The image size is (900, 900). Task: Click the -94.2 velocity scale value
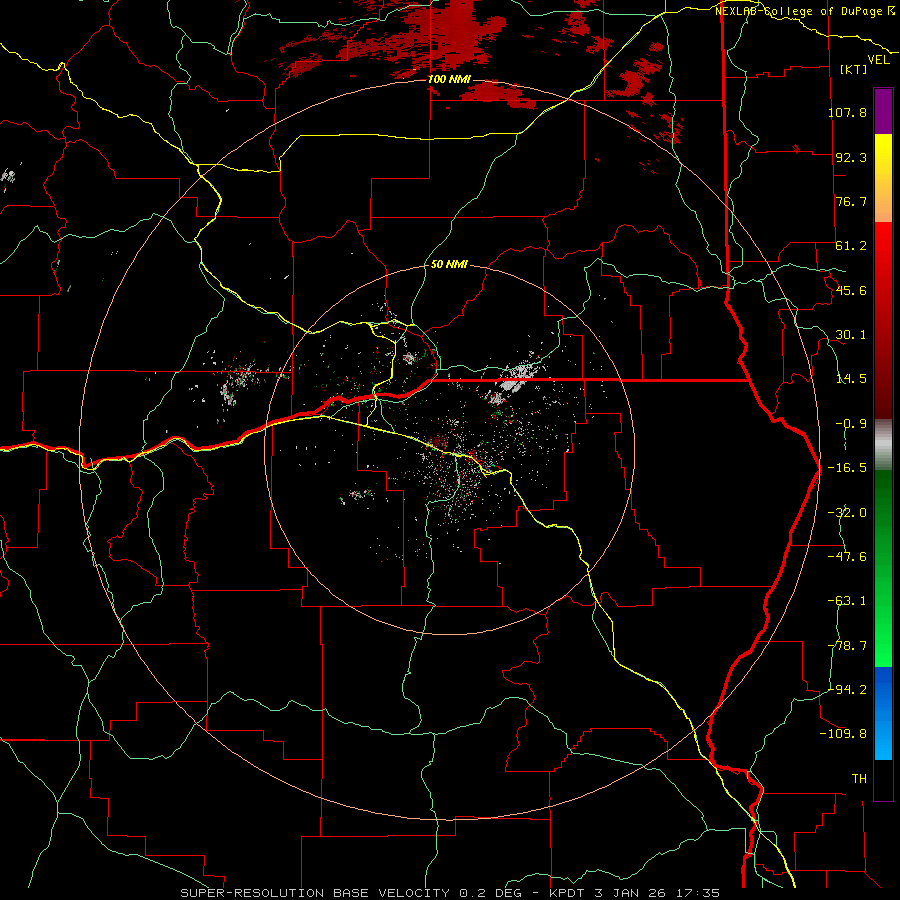tap(847, 690)
